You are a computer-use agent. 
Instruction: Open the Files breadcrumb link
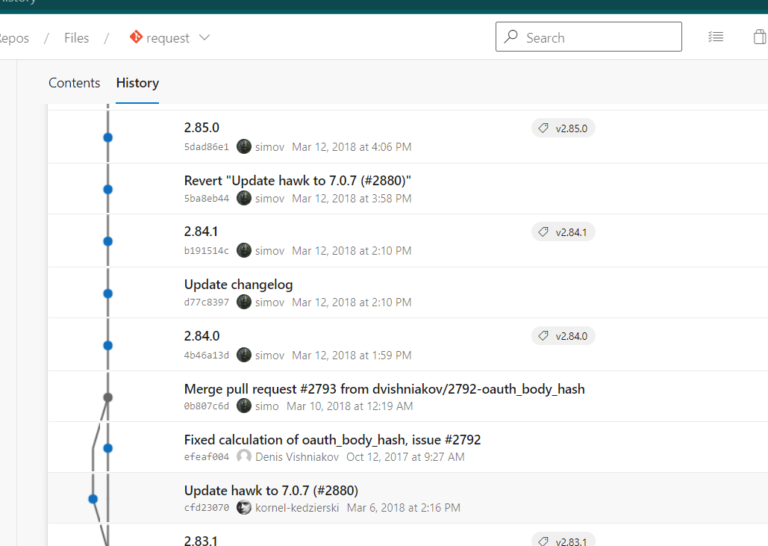[76, 38]
